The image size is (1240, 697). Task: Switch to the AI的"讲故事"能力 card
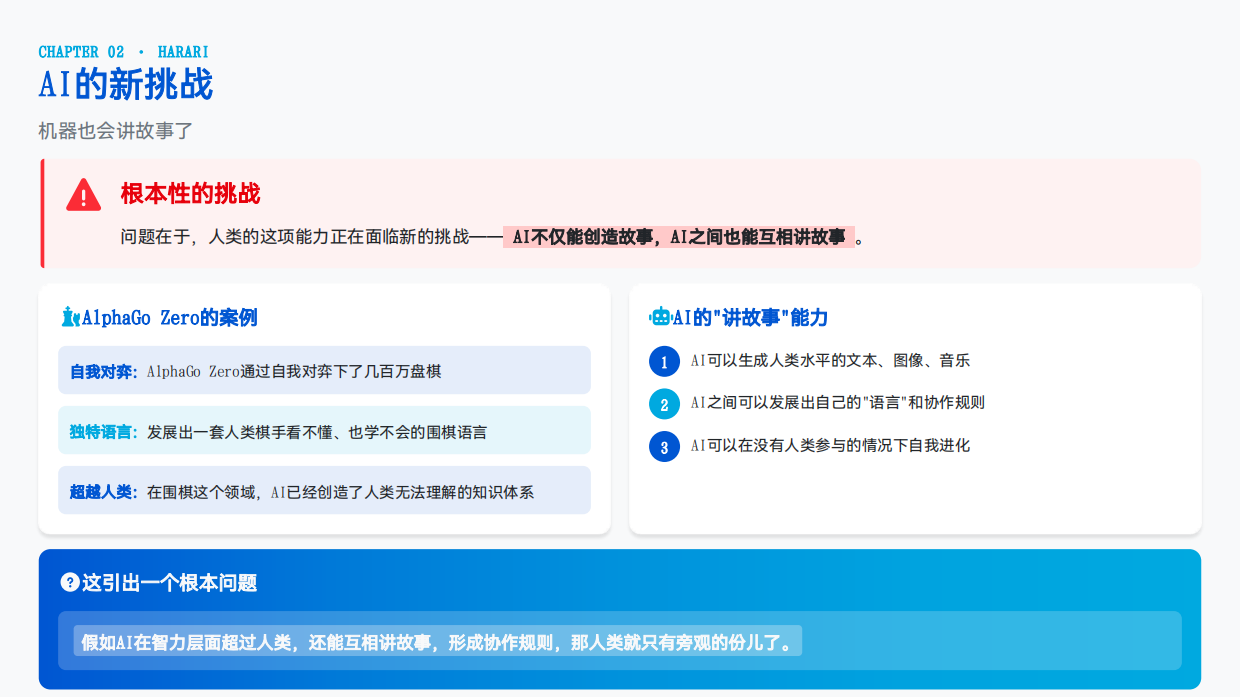pyautogui.click(x=915, y=407)
